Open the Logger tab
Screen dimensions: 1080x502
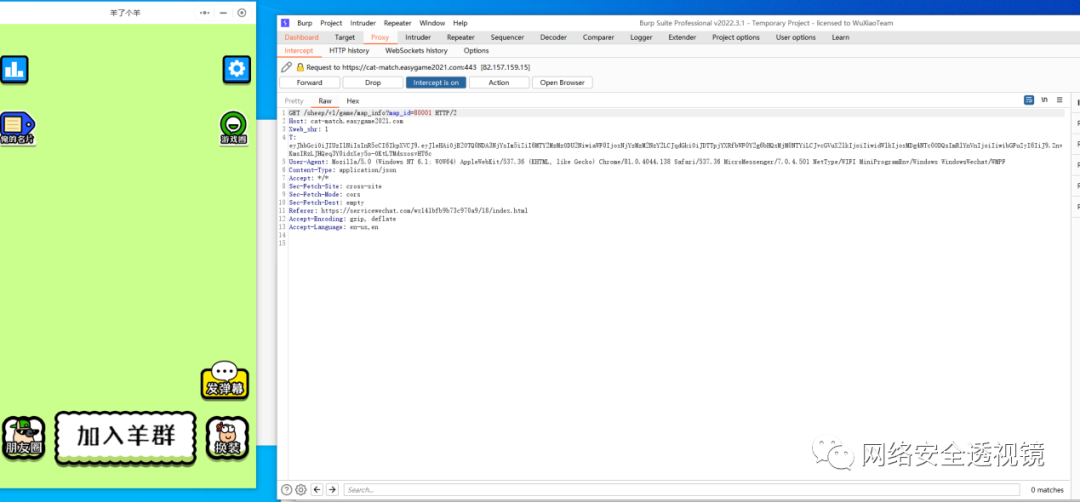641,37
